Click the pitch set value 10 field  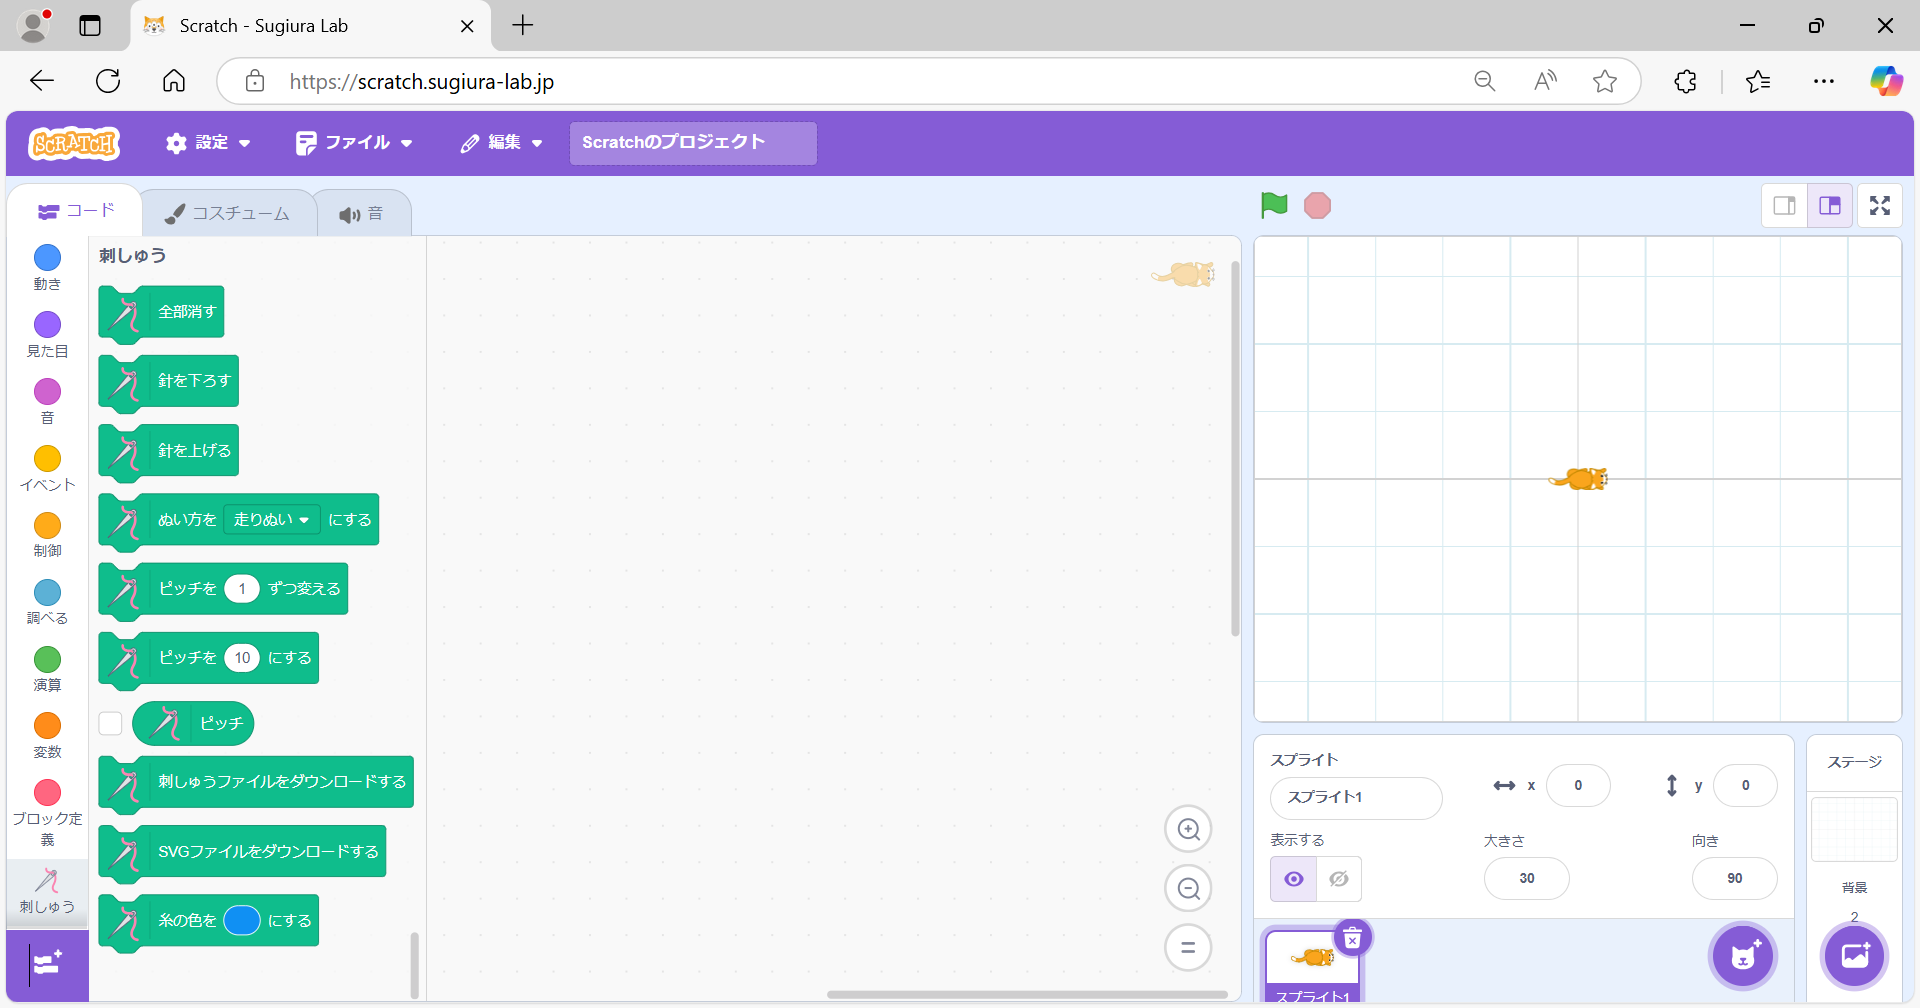click(x=242, y=658)
